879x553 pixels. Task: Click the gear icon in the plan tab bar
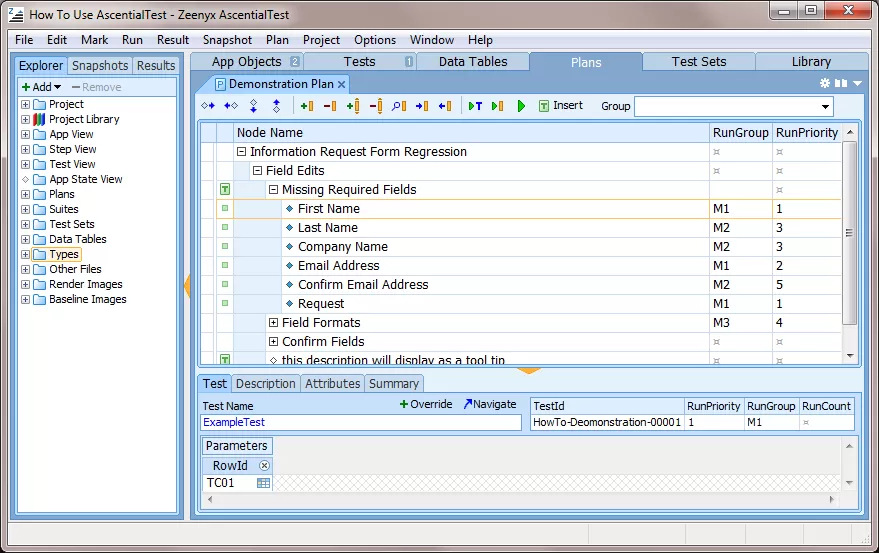[825, 83]
